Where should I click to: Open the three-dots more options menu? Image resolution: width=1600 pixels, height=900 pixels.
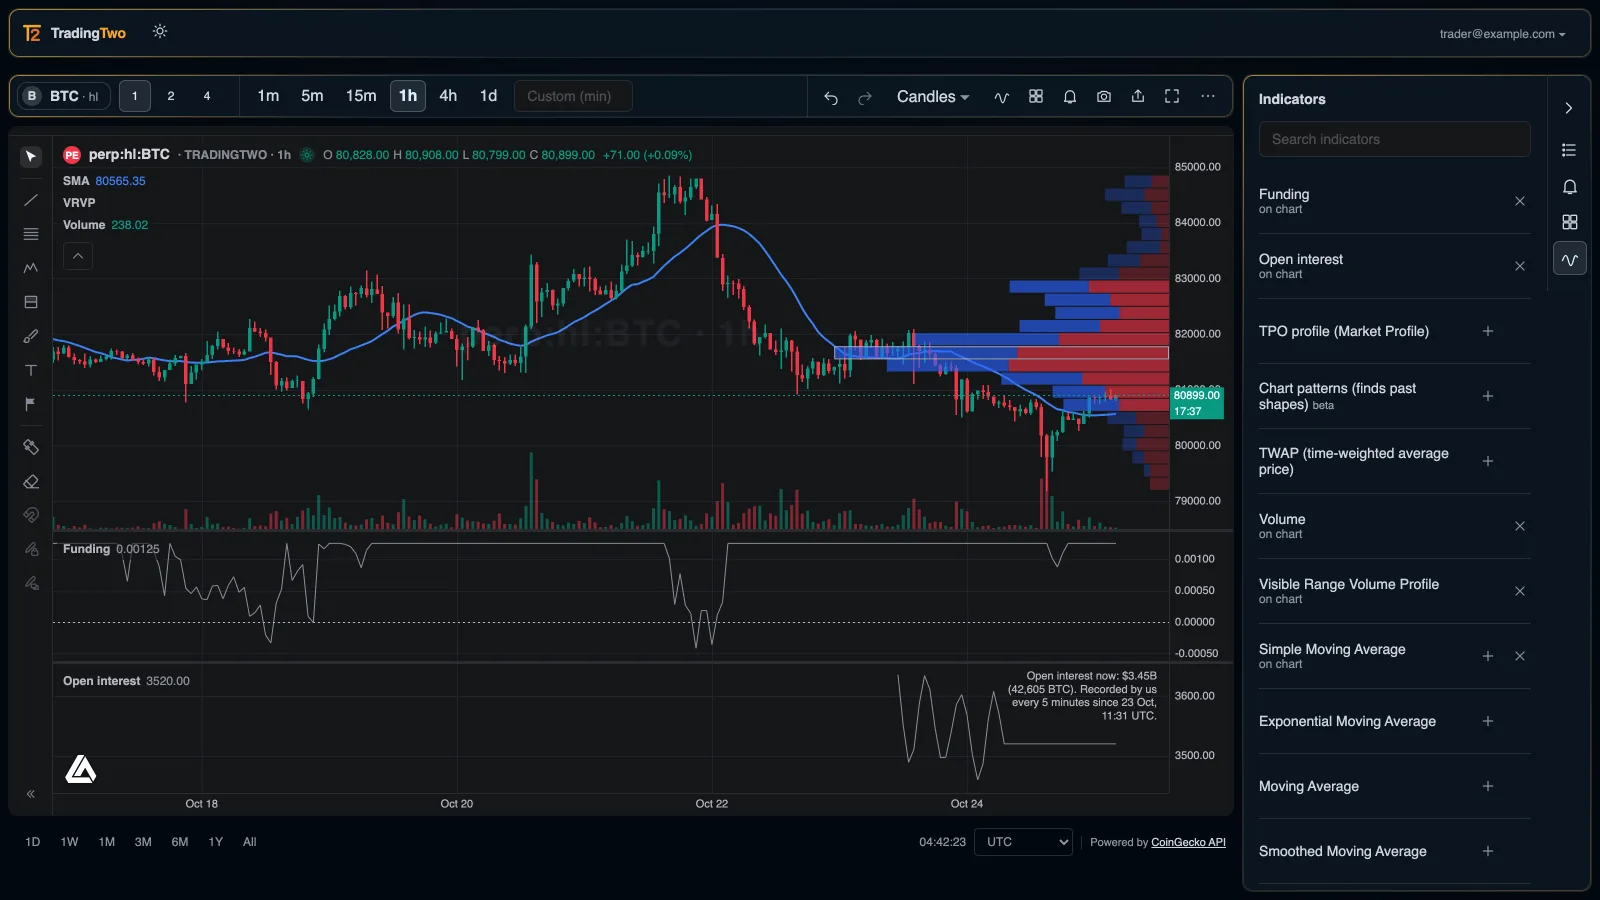(x=1208, y=97)
